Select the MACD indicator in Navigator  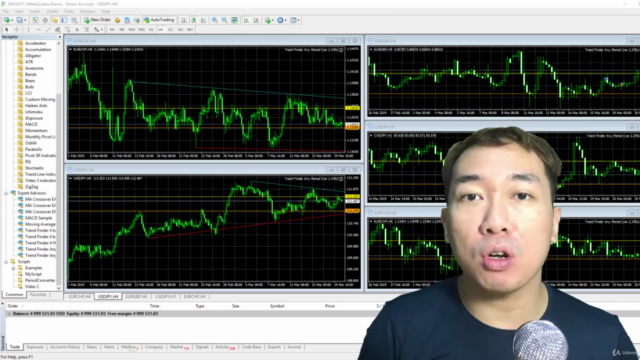pos(31,124)
